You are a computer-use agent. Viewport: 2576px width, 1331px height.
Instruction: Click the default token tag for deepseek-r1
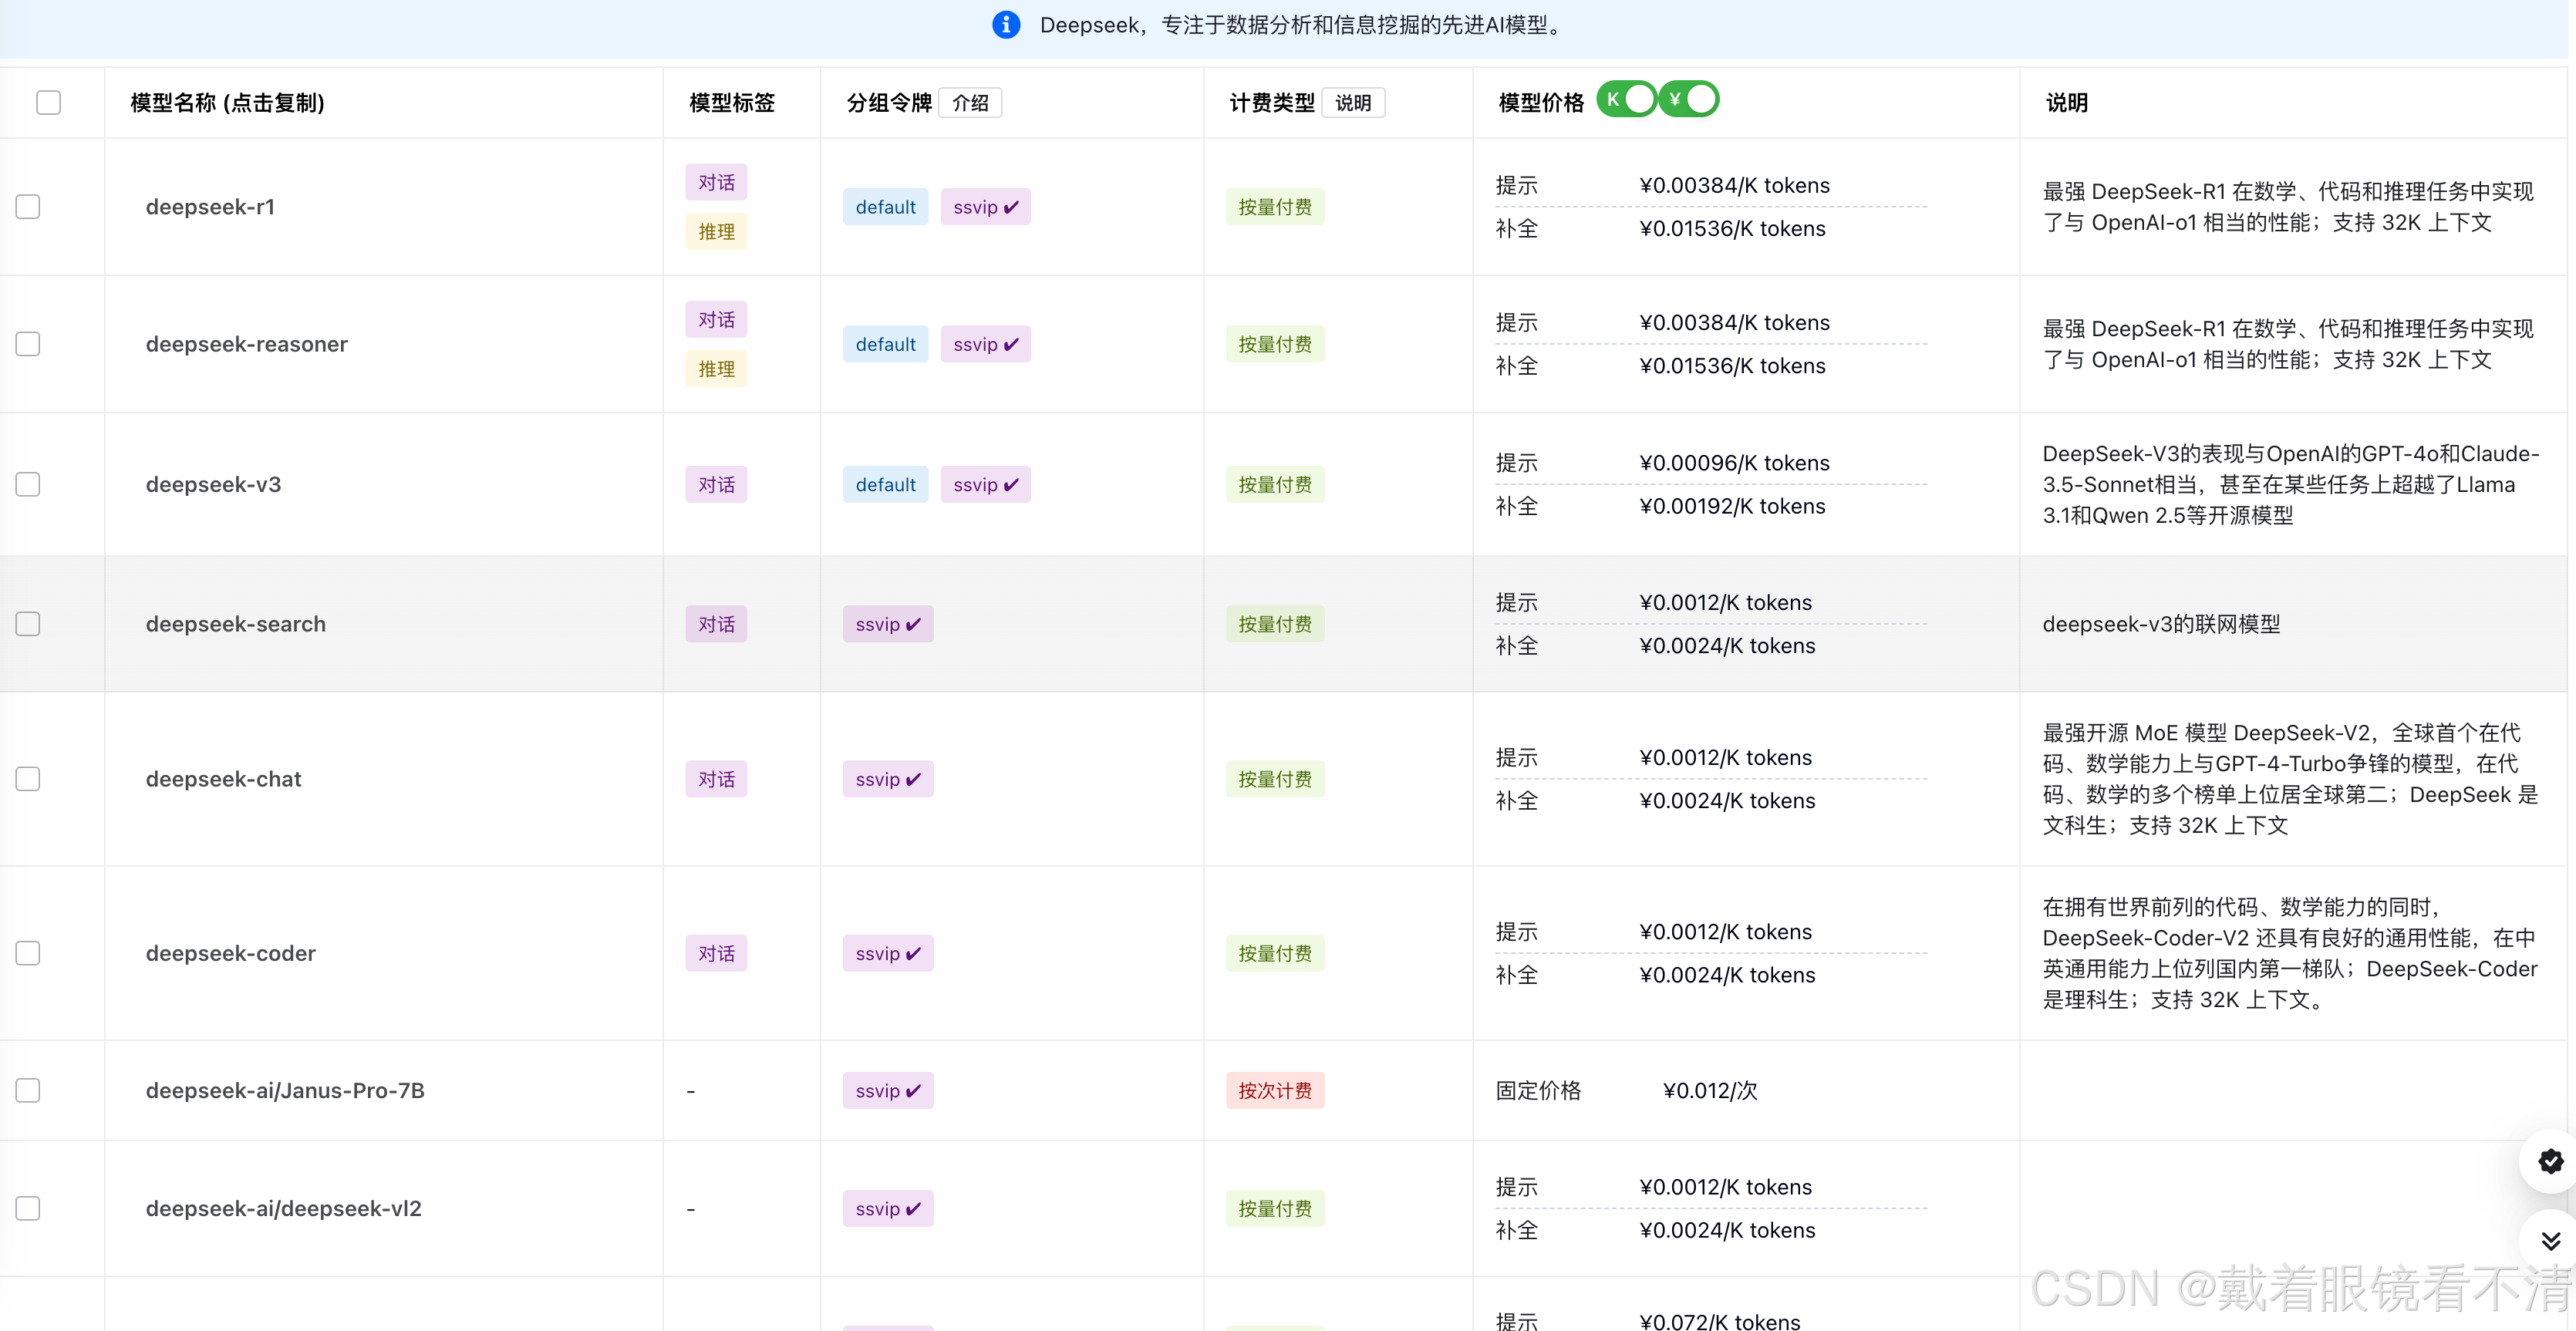click(885, 207)
